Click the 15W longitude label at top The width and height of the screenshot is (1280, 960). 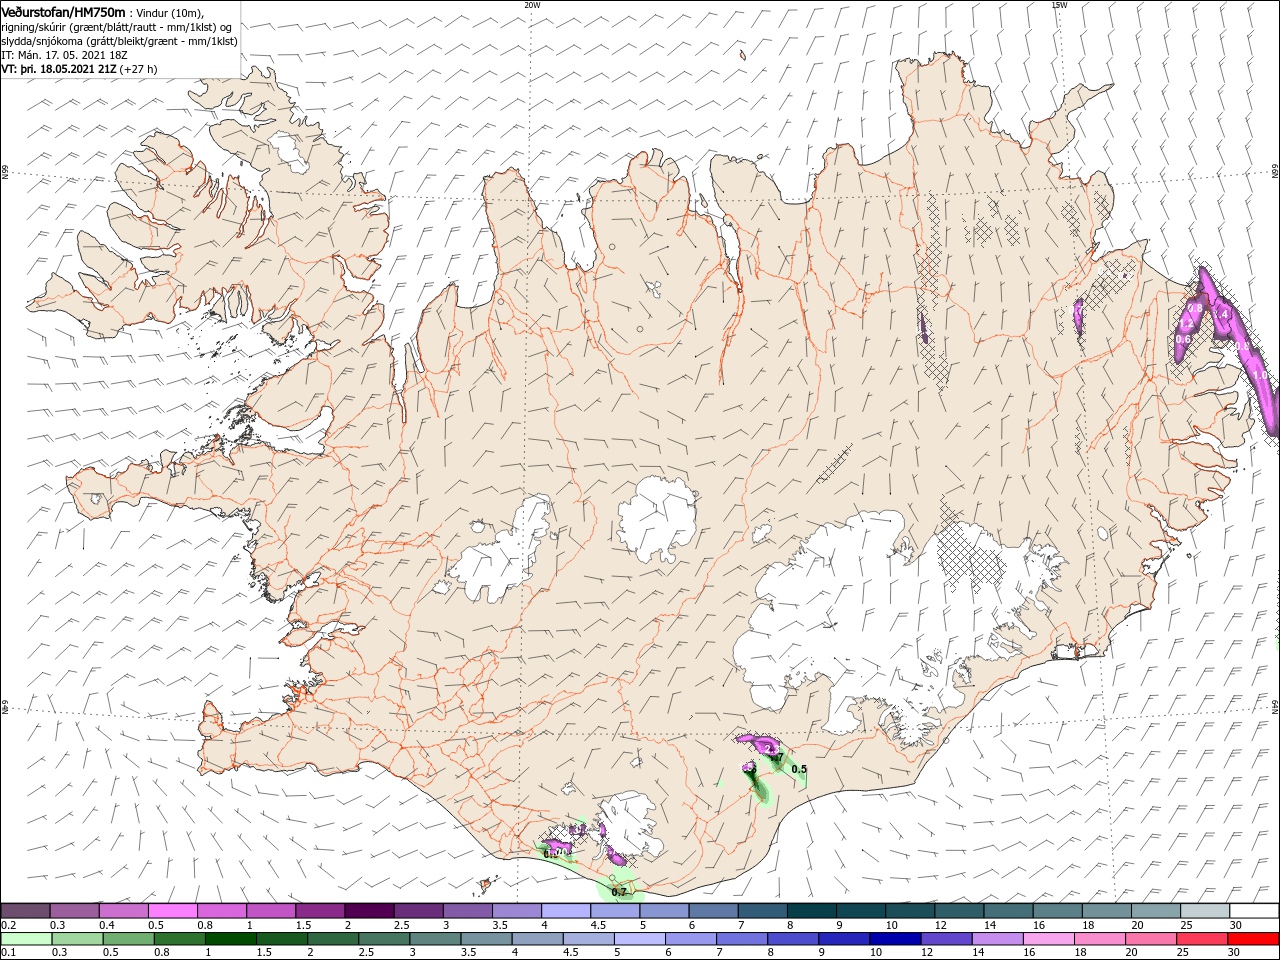(1059, 5)
